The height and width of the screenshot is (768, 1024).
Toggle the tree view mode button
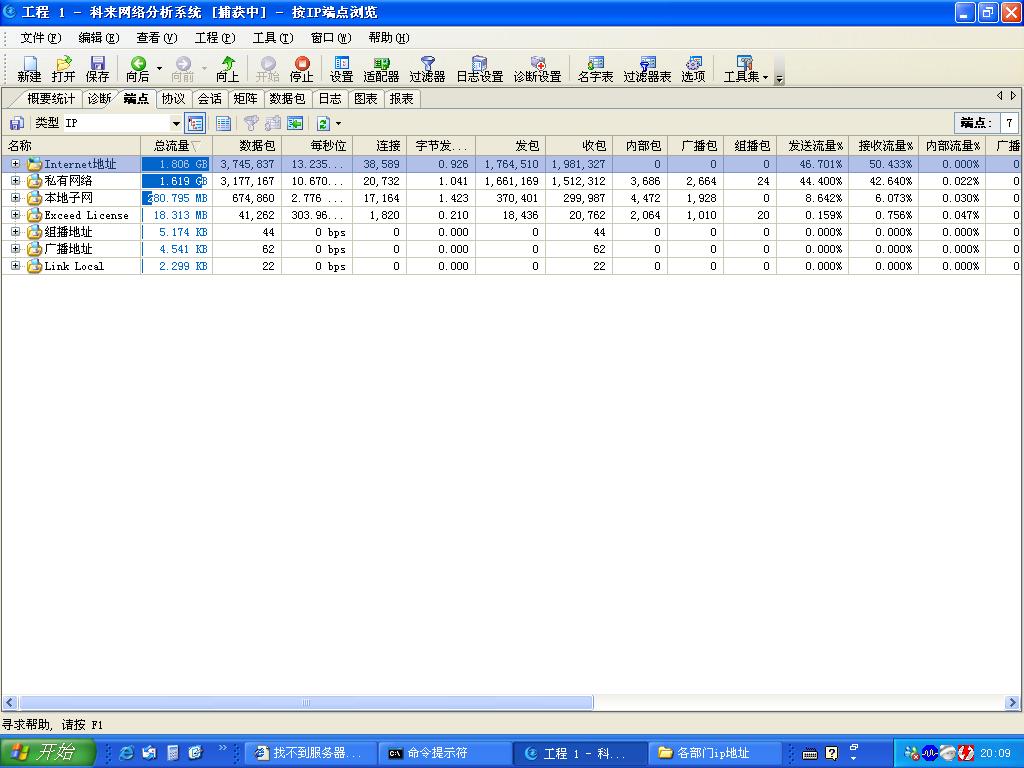[196, 123]
